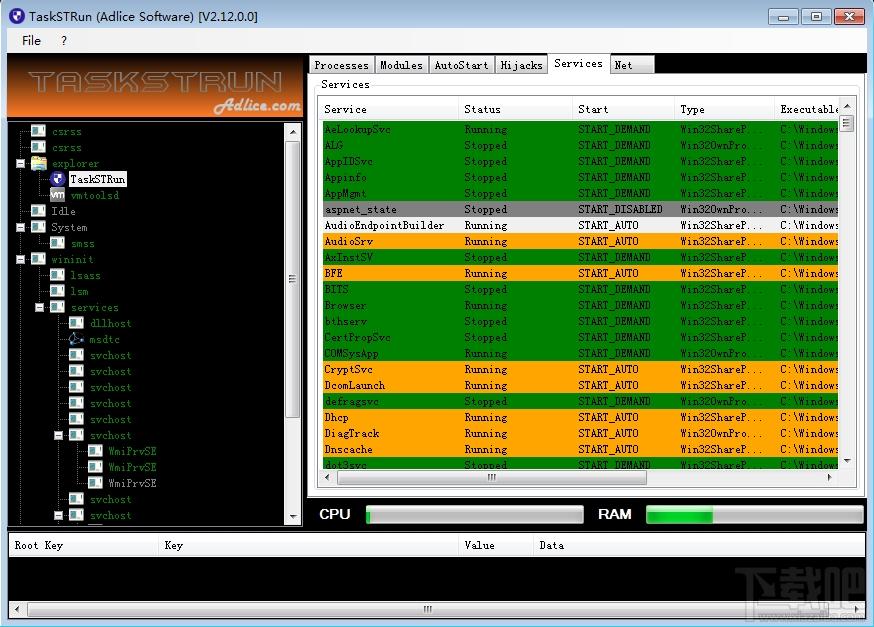Click the wininit process icon

tap(38, 259)
